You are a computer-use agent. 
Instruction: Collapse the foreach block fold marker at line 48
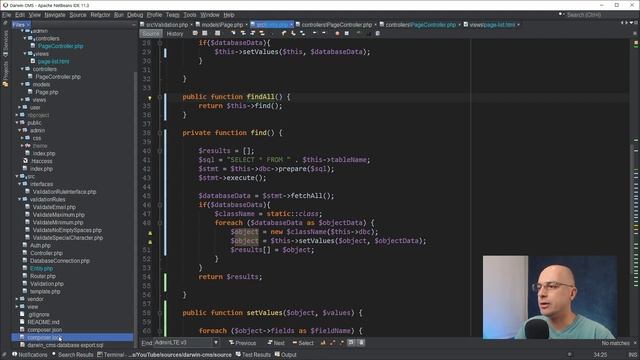pos(160,223)
